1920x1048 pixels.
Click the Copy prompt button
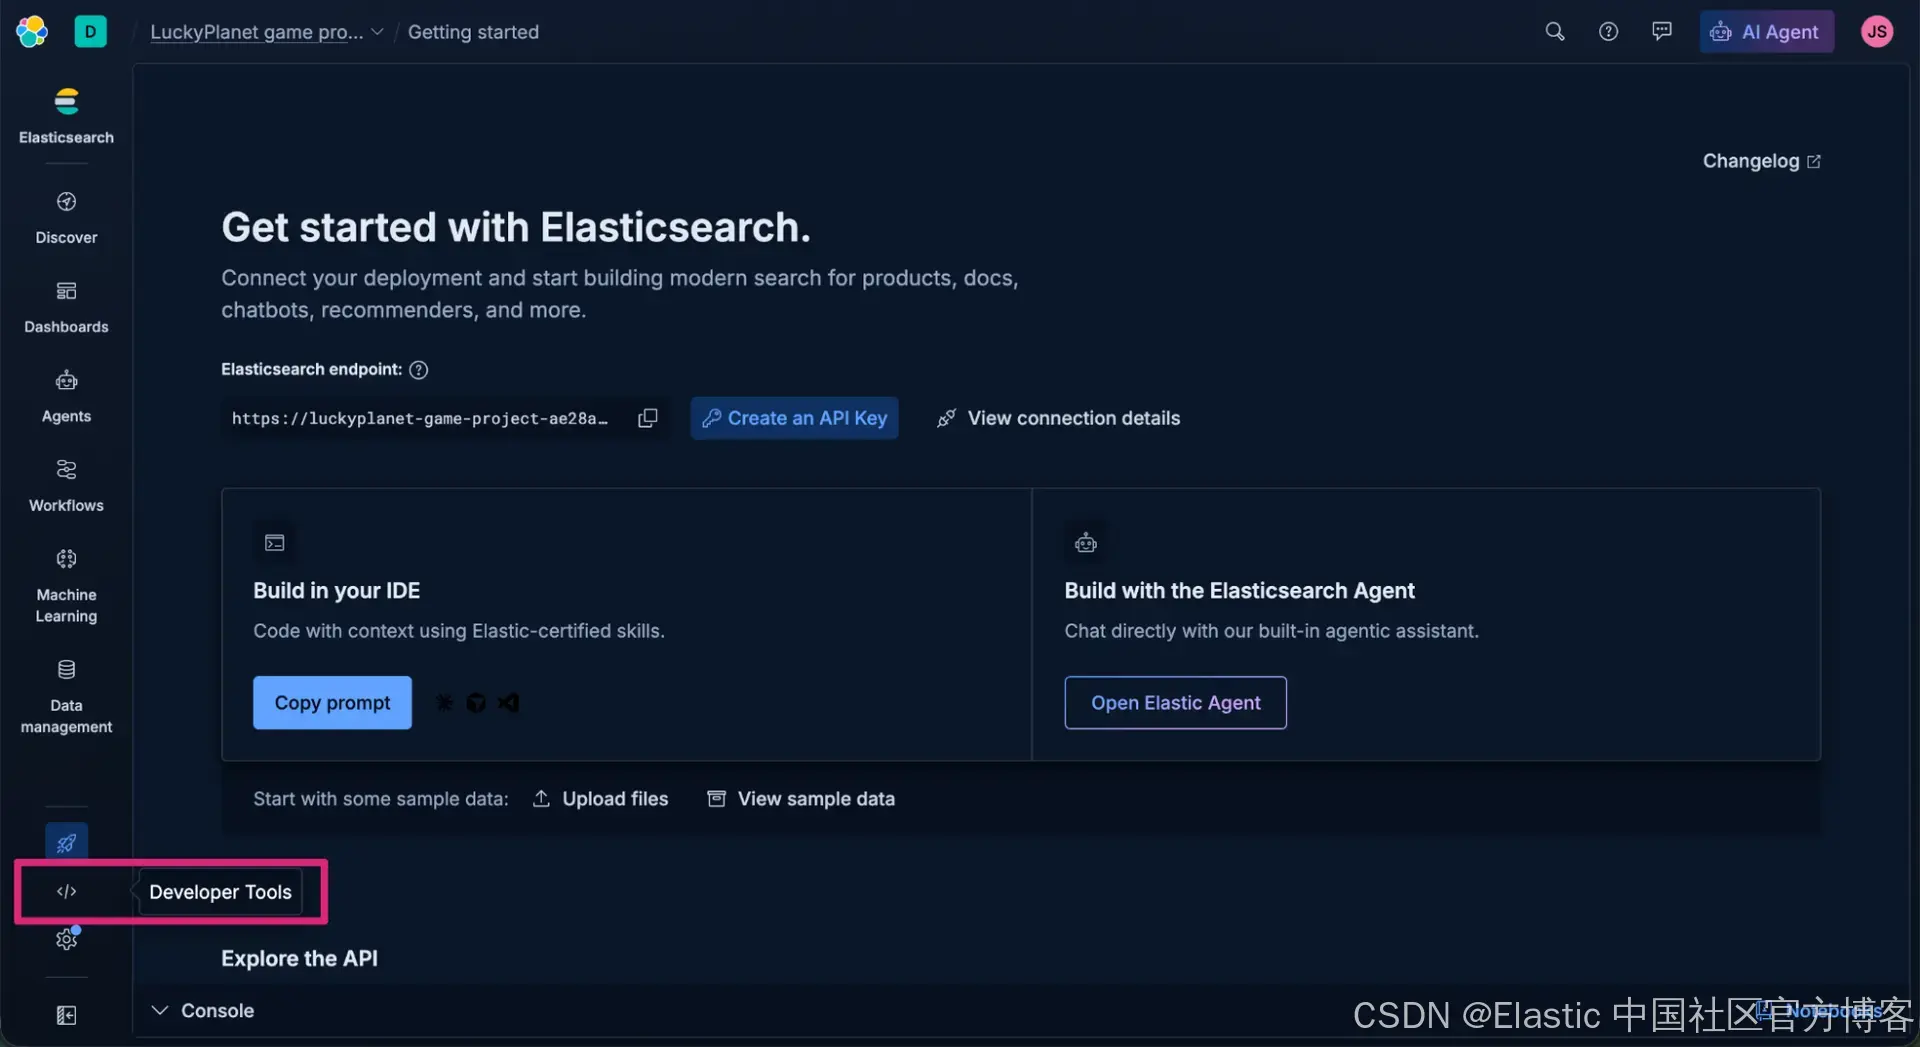coord(332,703)
